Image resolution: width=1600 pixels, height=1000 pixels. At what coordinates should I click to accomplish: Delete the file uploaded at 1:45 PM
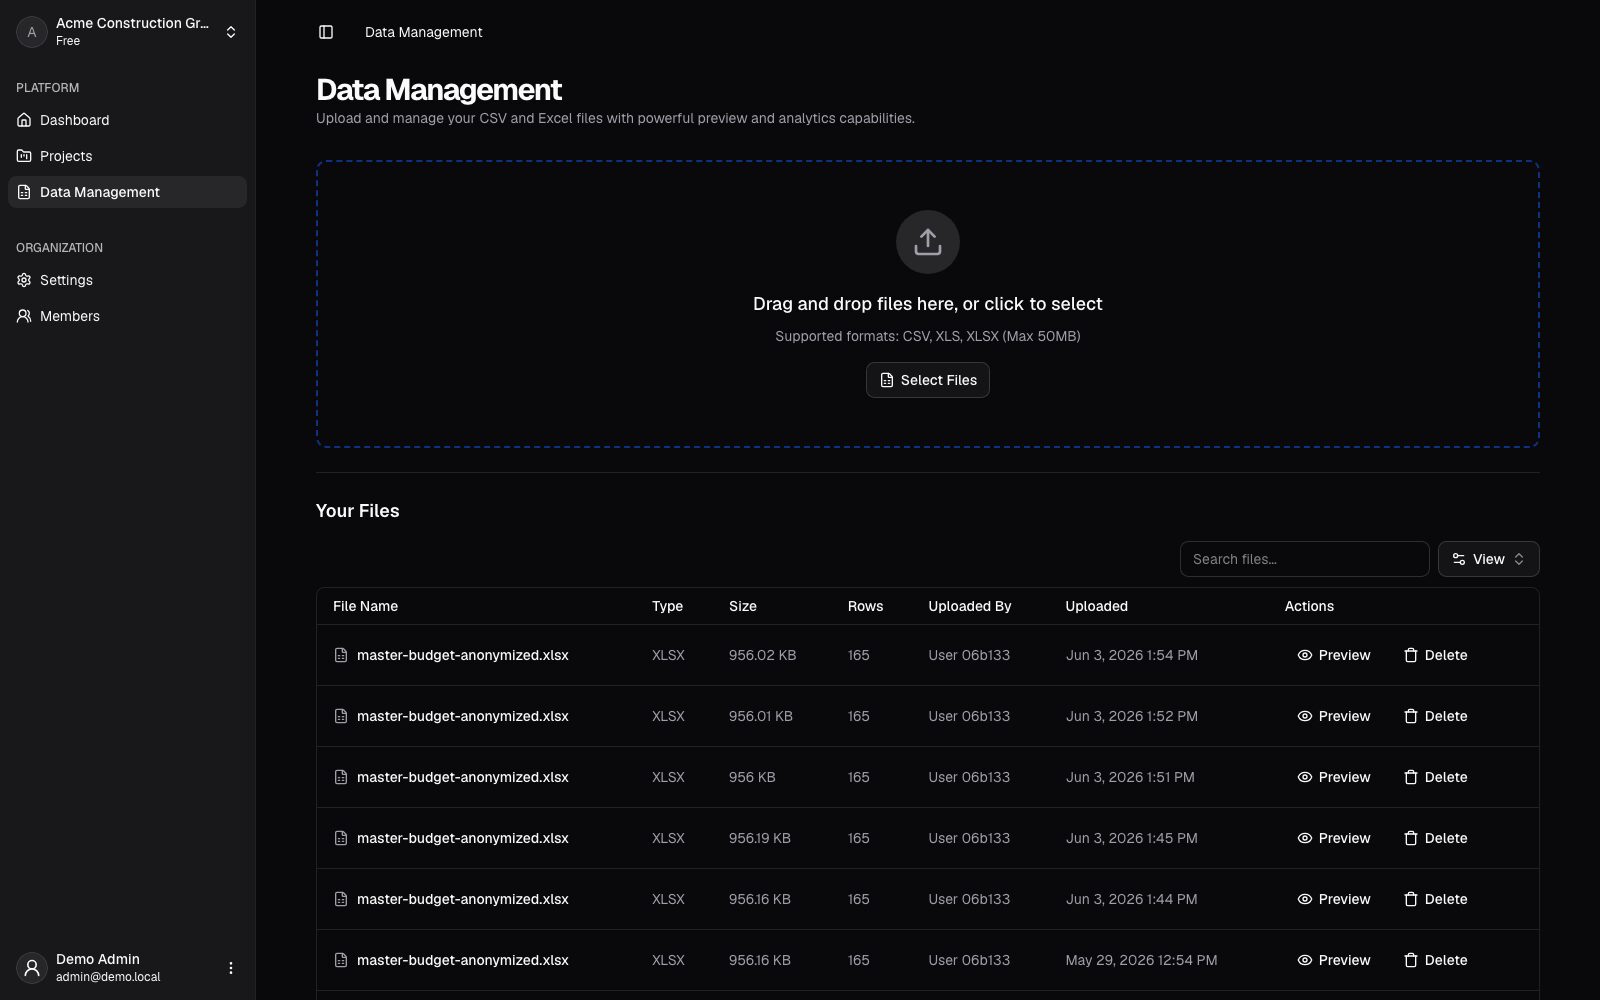tap(1435, 838)
